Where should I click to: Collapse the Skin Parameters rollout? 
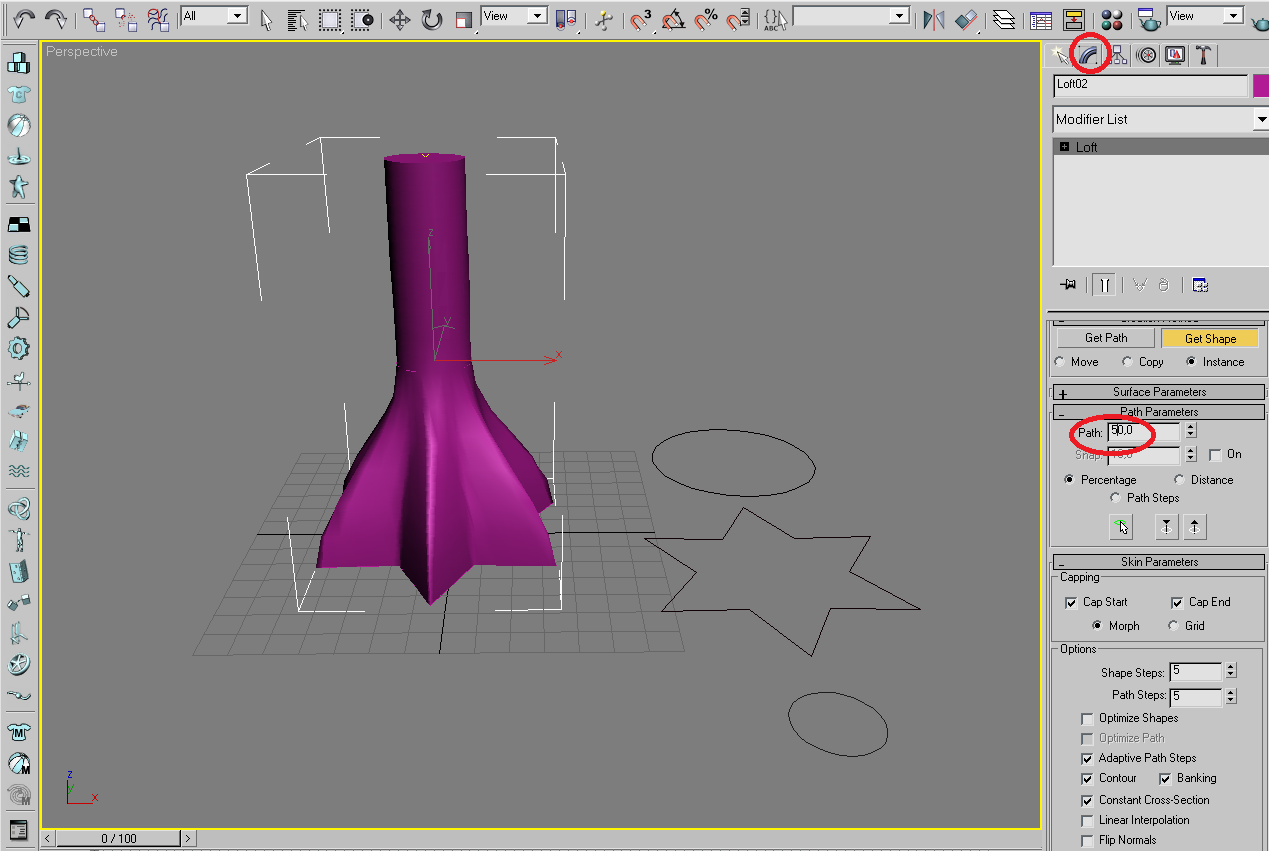click(x=1158, y=562)
